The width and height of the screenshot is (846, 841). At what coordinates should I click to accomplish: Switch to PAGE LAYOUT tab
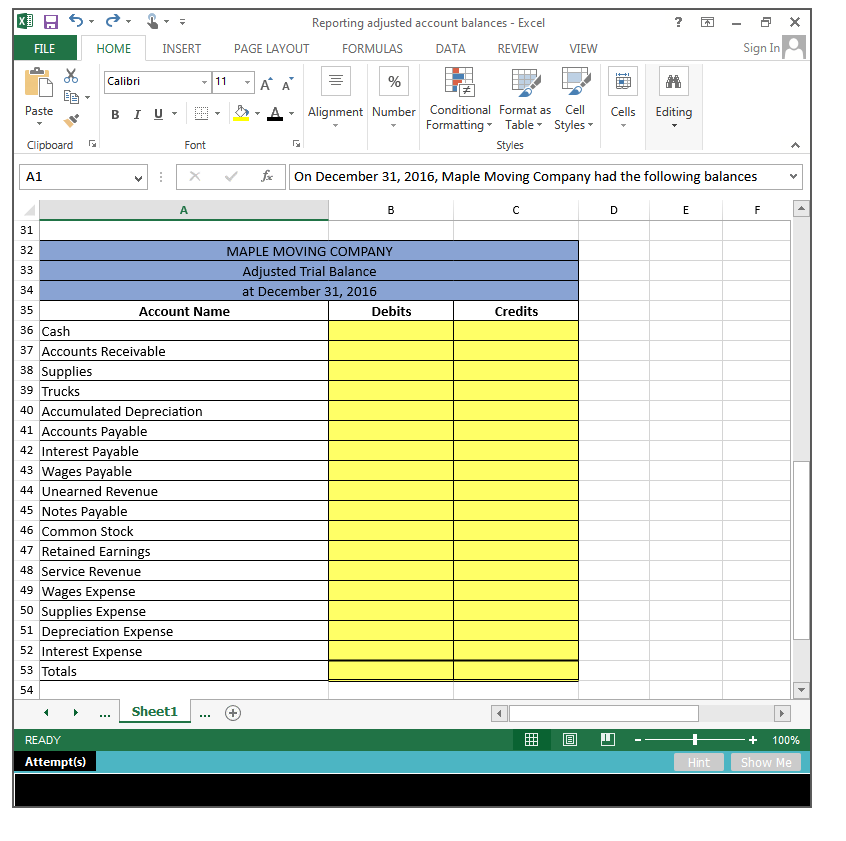271,49
